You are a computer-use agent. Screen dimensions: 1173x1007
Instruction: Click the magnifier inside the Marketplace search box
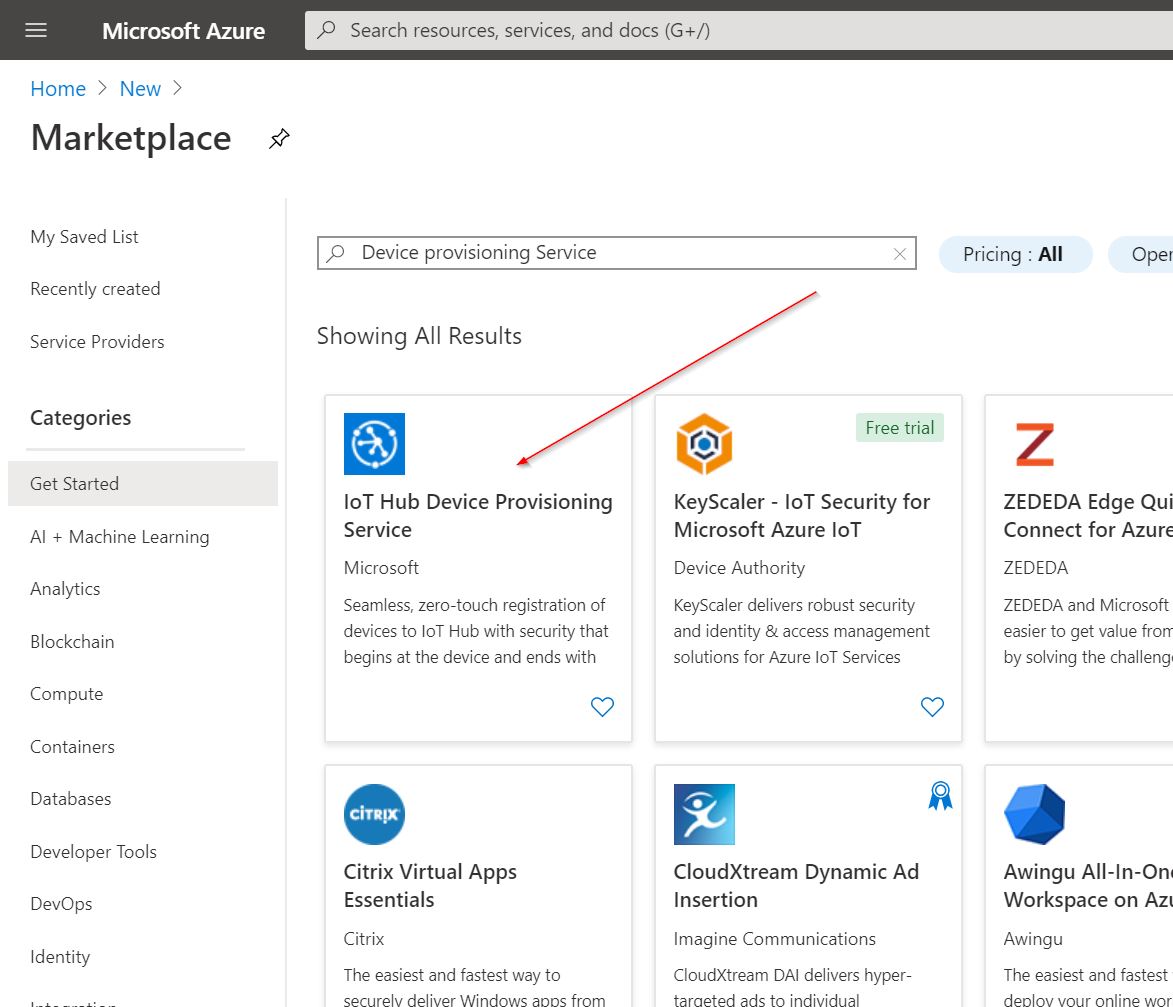[x=335, y=253]
